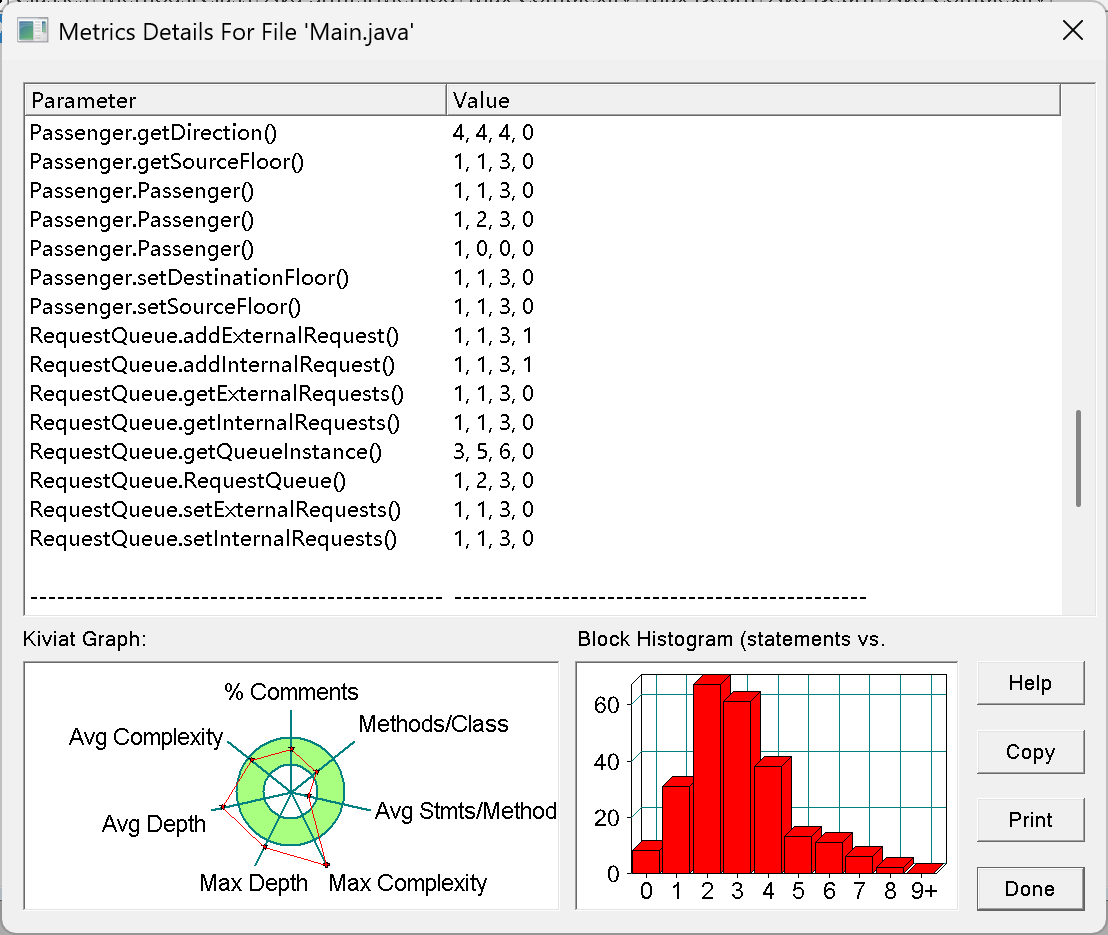Image resolution: width=1108 pixels, height=935 pixels.
Task: Sort by the Value column header
Action: click(753, 100)
